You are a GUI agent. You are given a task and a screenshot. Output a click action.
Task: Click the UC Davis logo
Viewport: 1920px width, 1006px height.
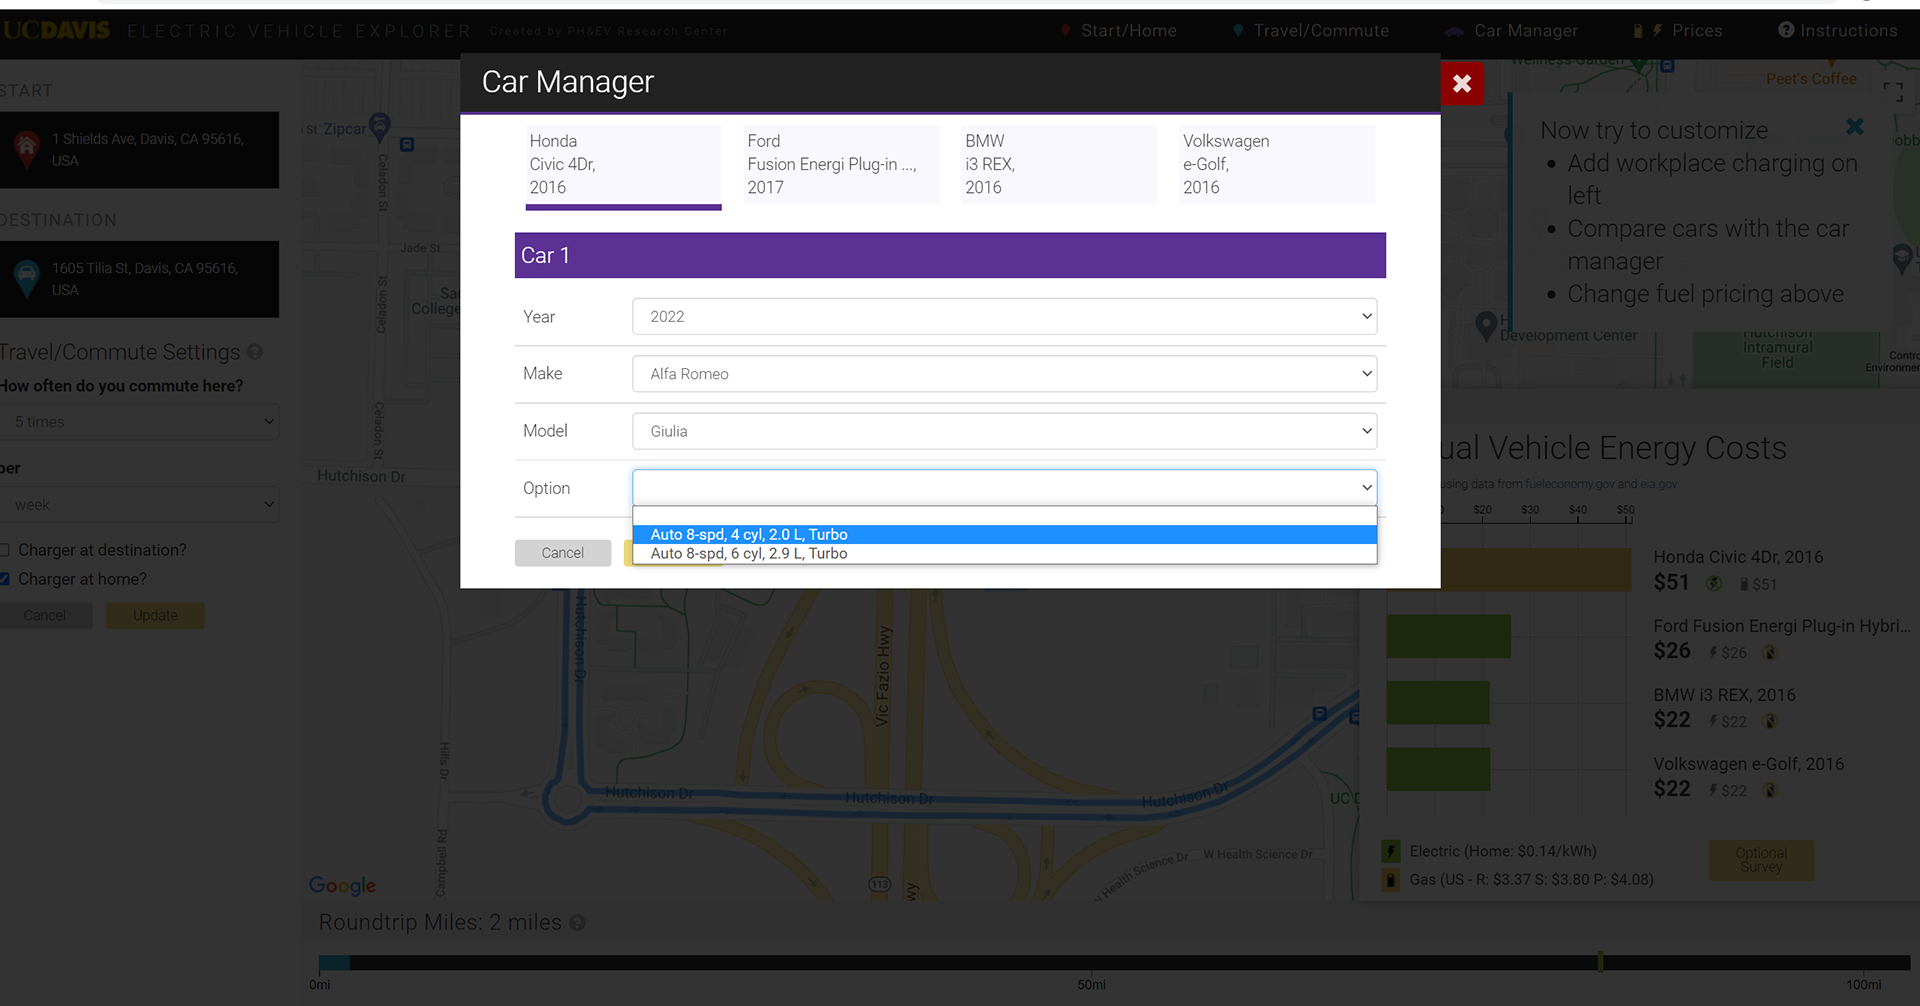click(57, 31)
